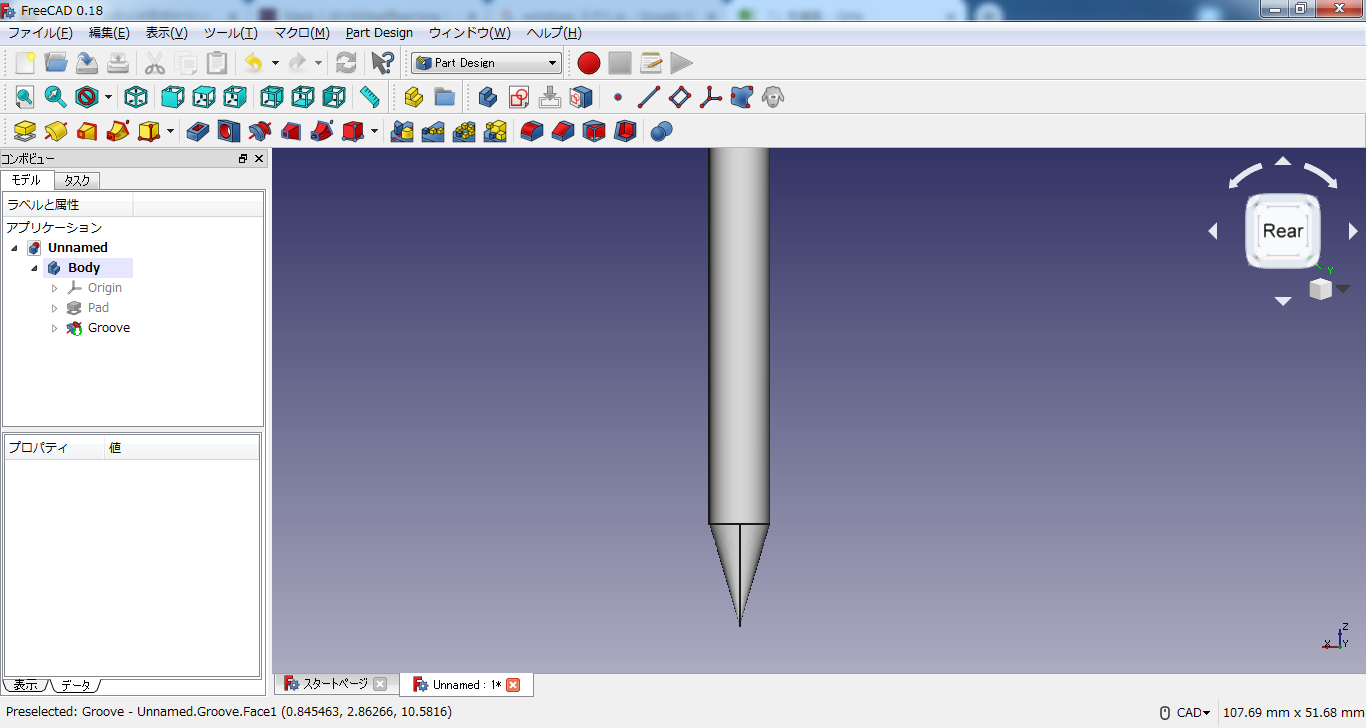The height and width of the screenshot is (728, 1366).
Task: Open the CAD navigation style menu
Action: pyautogui.click(x=1185, y=713)
